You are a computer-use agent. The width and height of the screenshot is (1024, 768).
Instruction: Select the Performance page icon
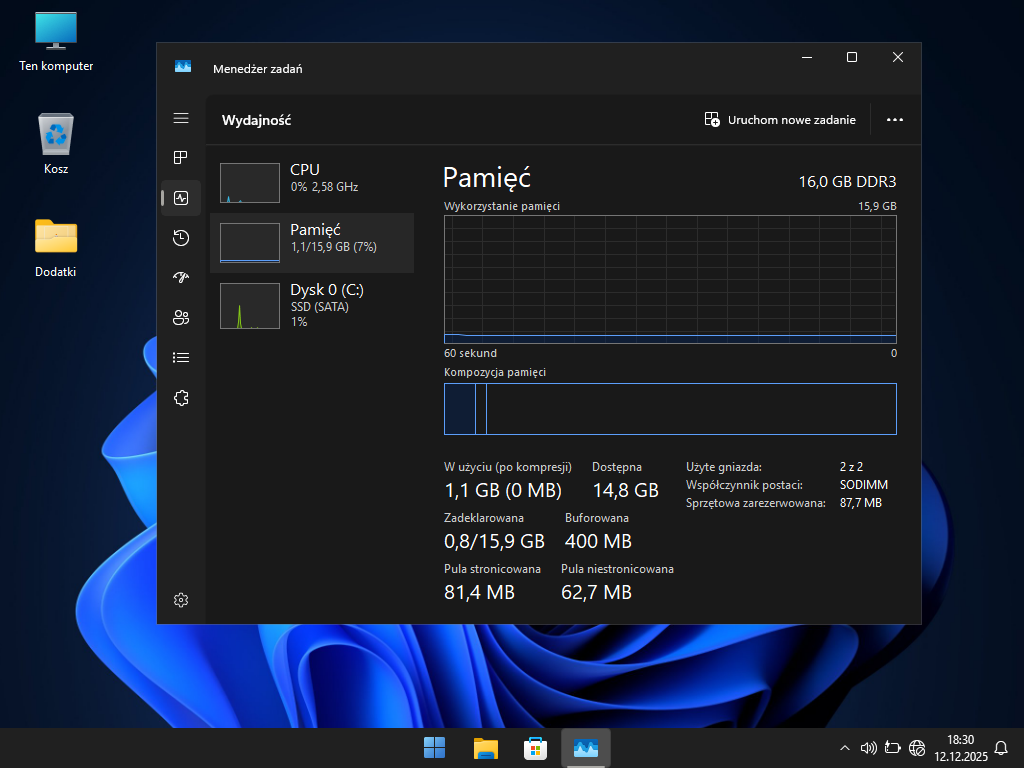[x=181, y=198]
